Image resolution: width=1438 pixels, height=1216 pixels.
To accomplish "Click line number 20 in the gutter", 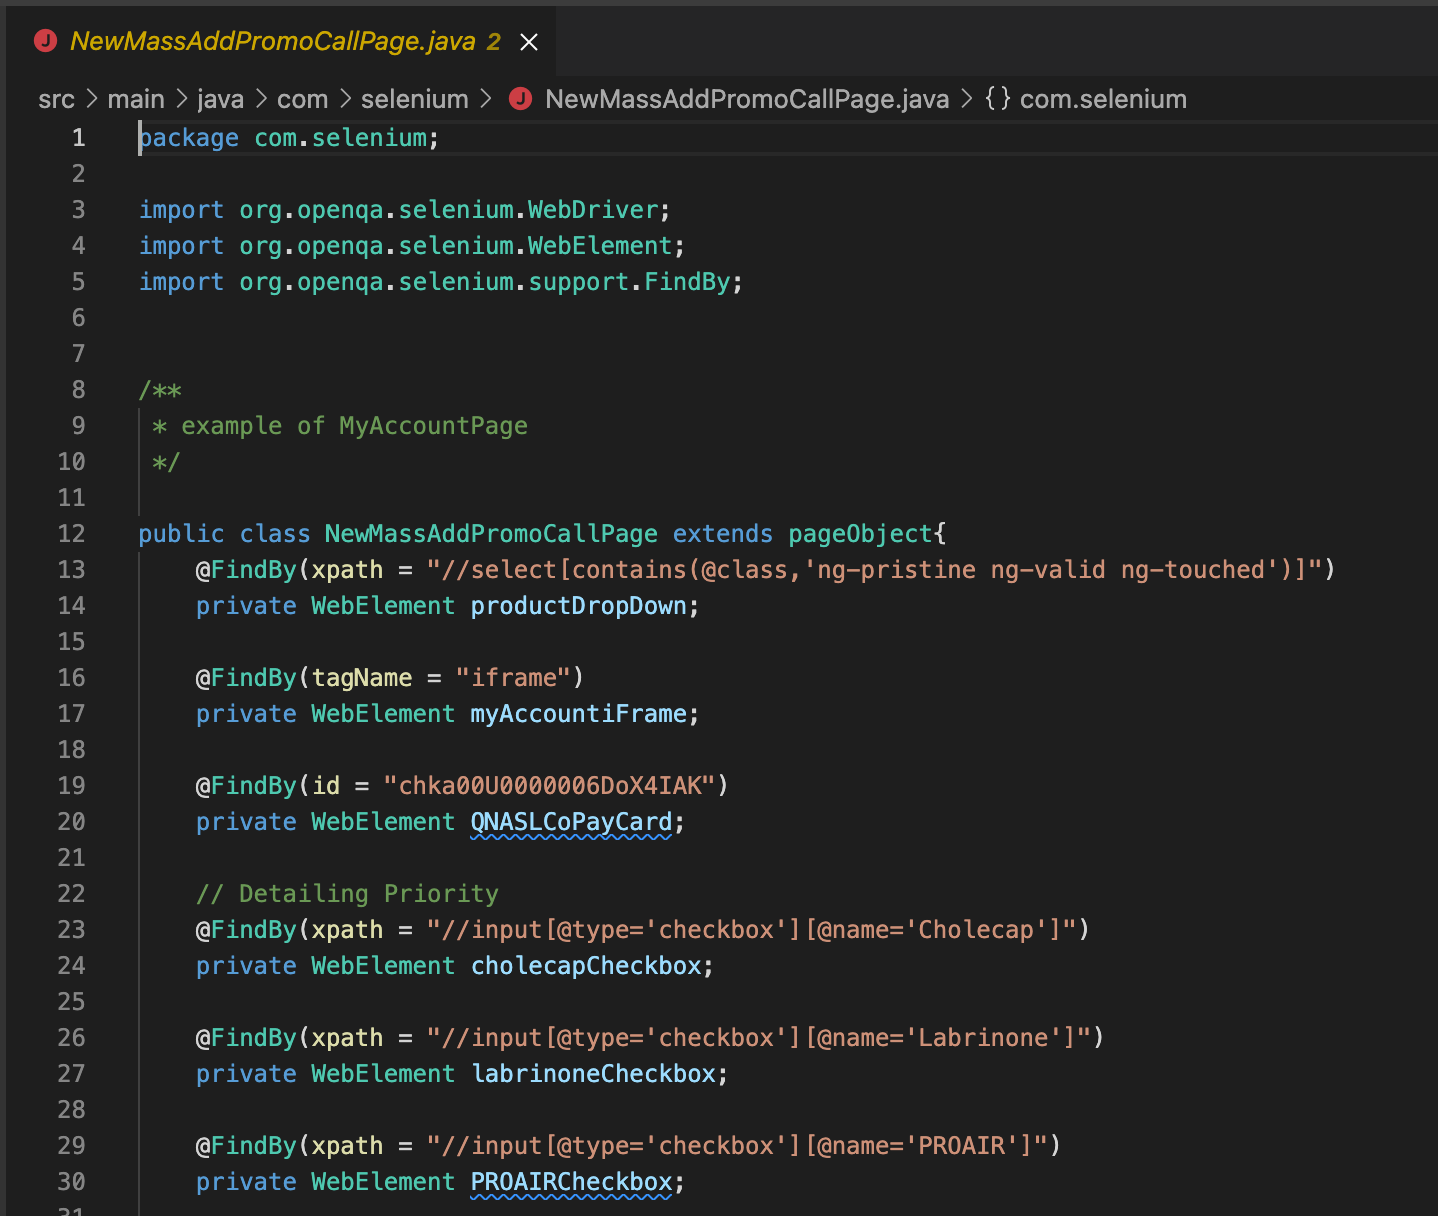I will coord(71,821).
